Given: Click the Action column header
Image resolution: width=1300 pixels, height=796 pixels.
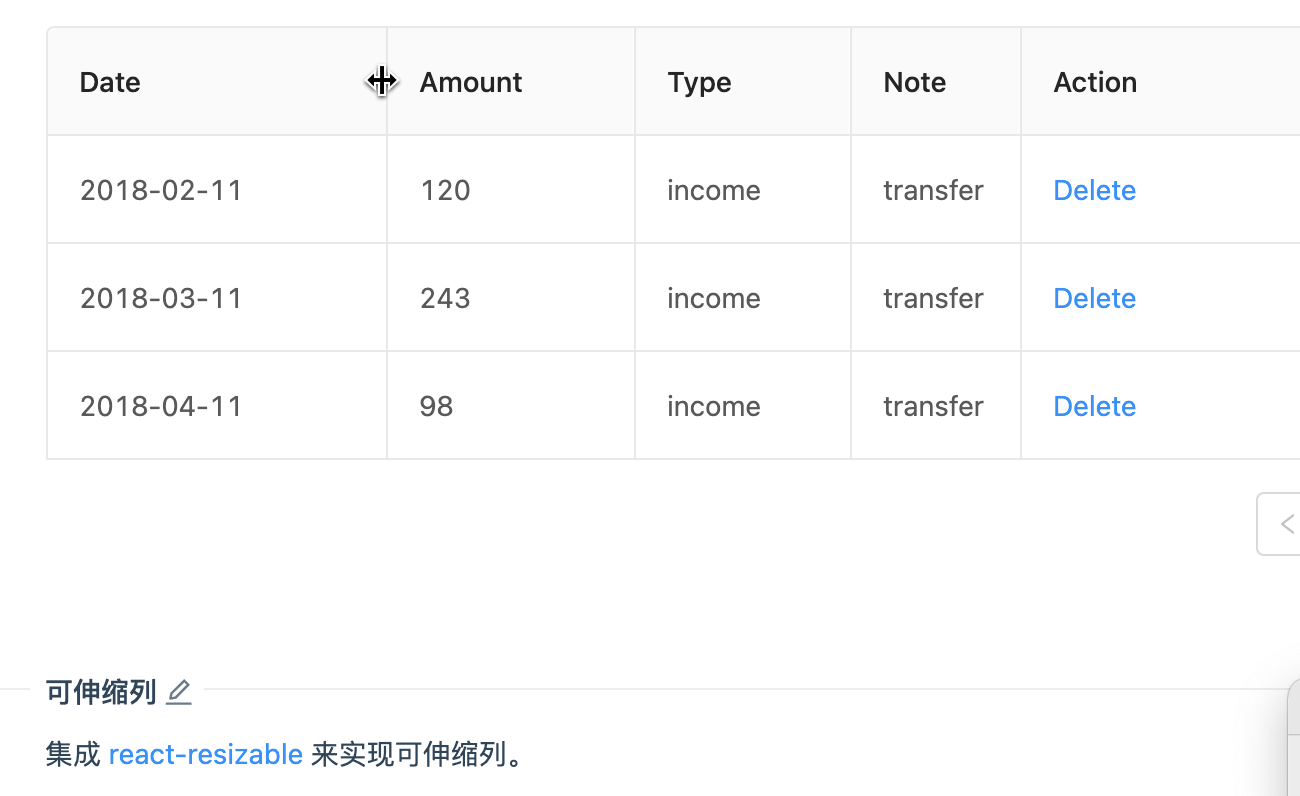Looking at the screenshot, I should [1095, 82].
